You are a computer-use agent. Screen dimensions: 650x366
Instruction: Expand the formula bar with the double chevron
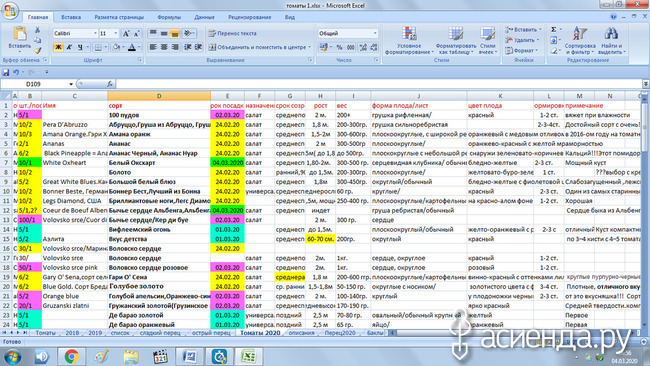[x=645, y=84]
